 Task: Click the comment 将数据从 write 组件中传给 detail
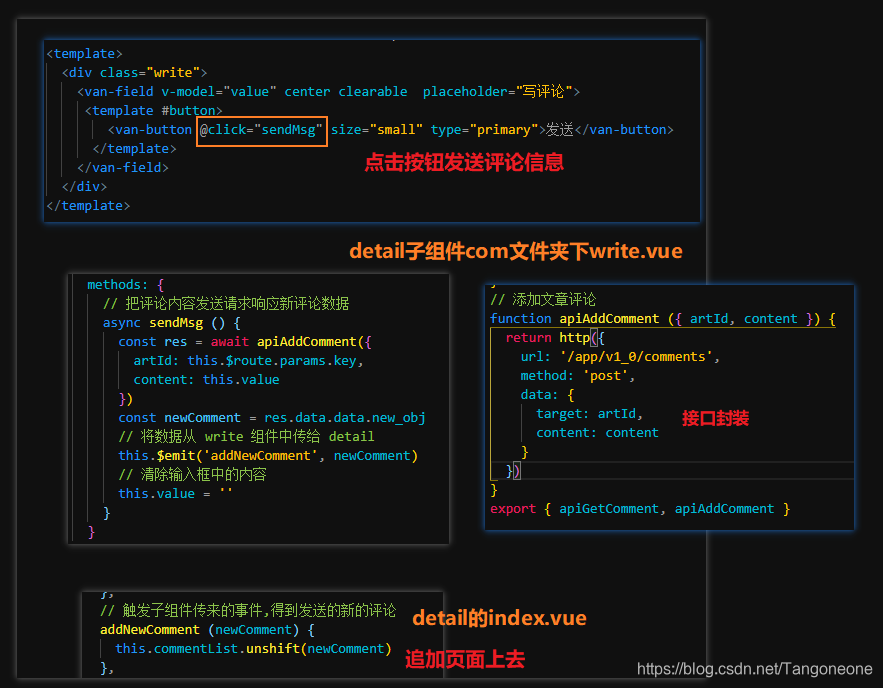[246, 437]
